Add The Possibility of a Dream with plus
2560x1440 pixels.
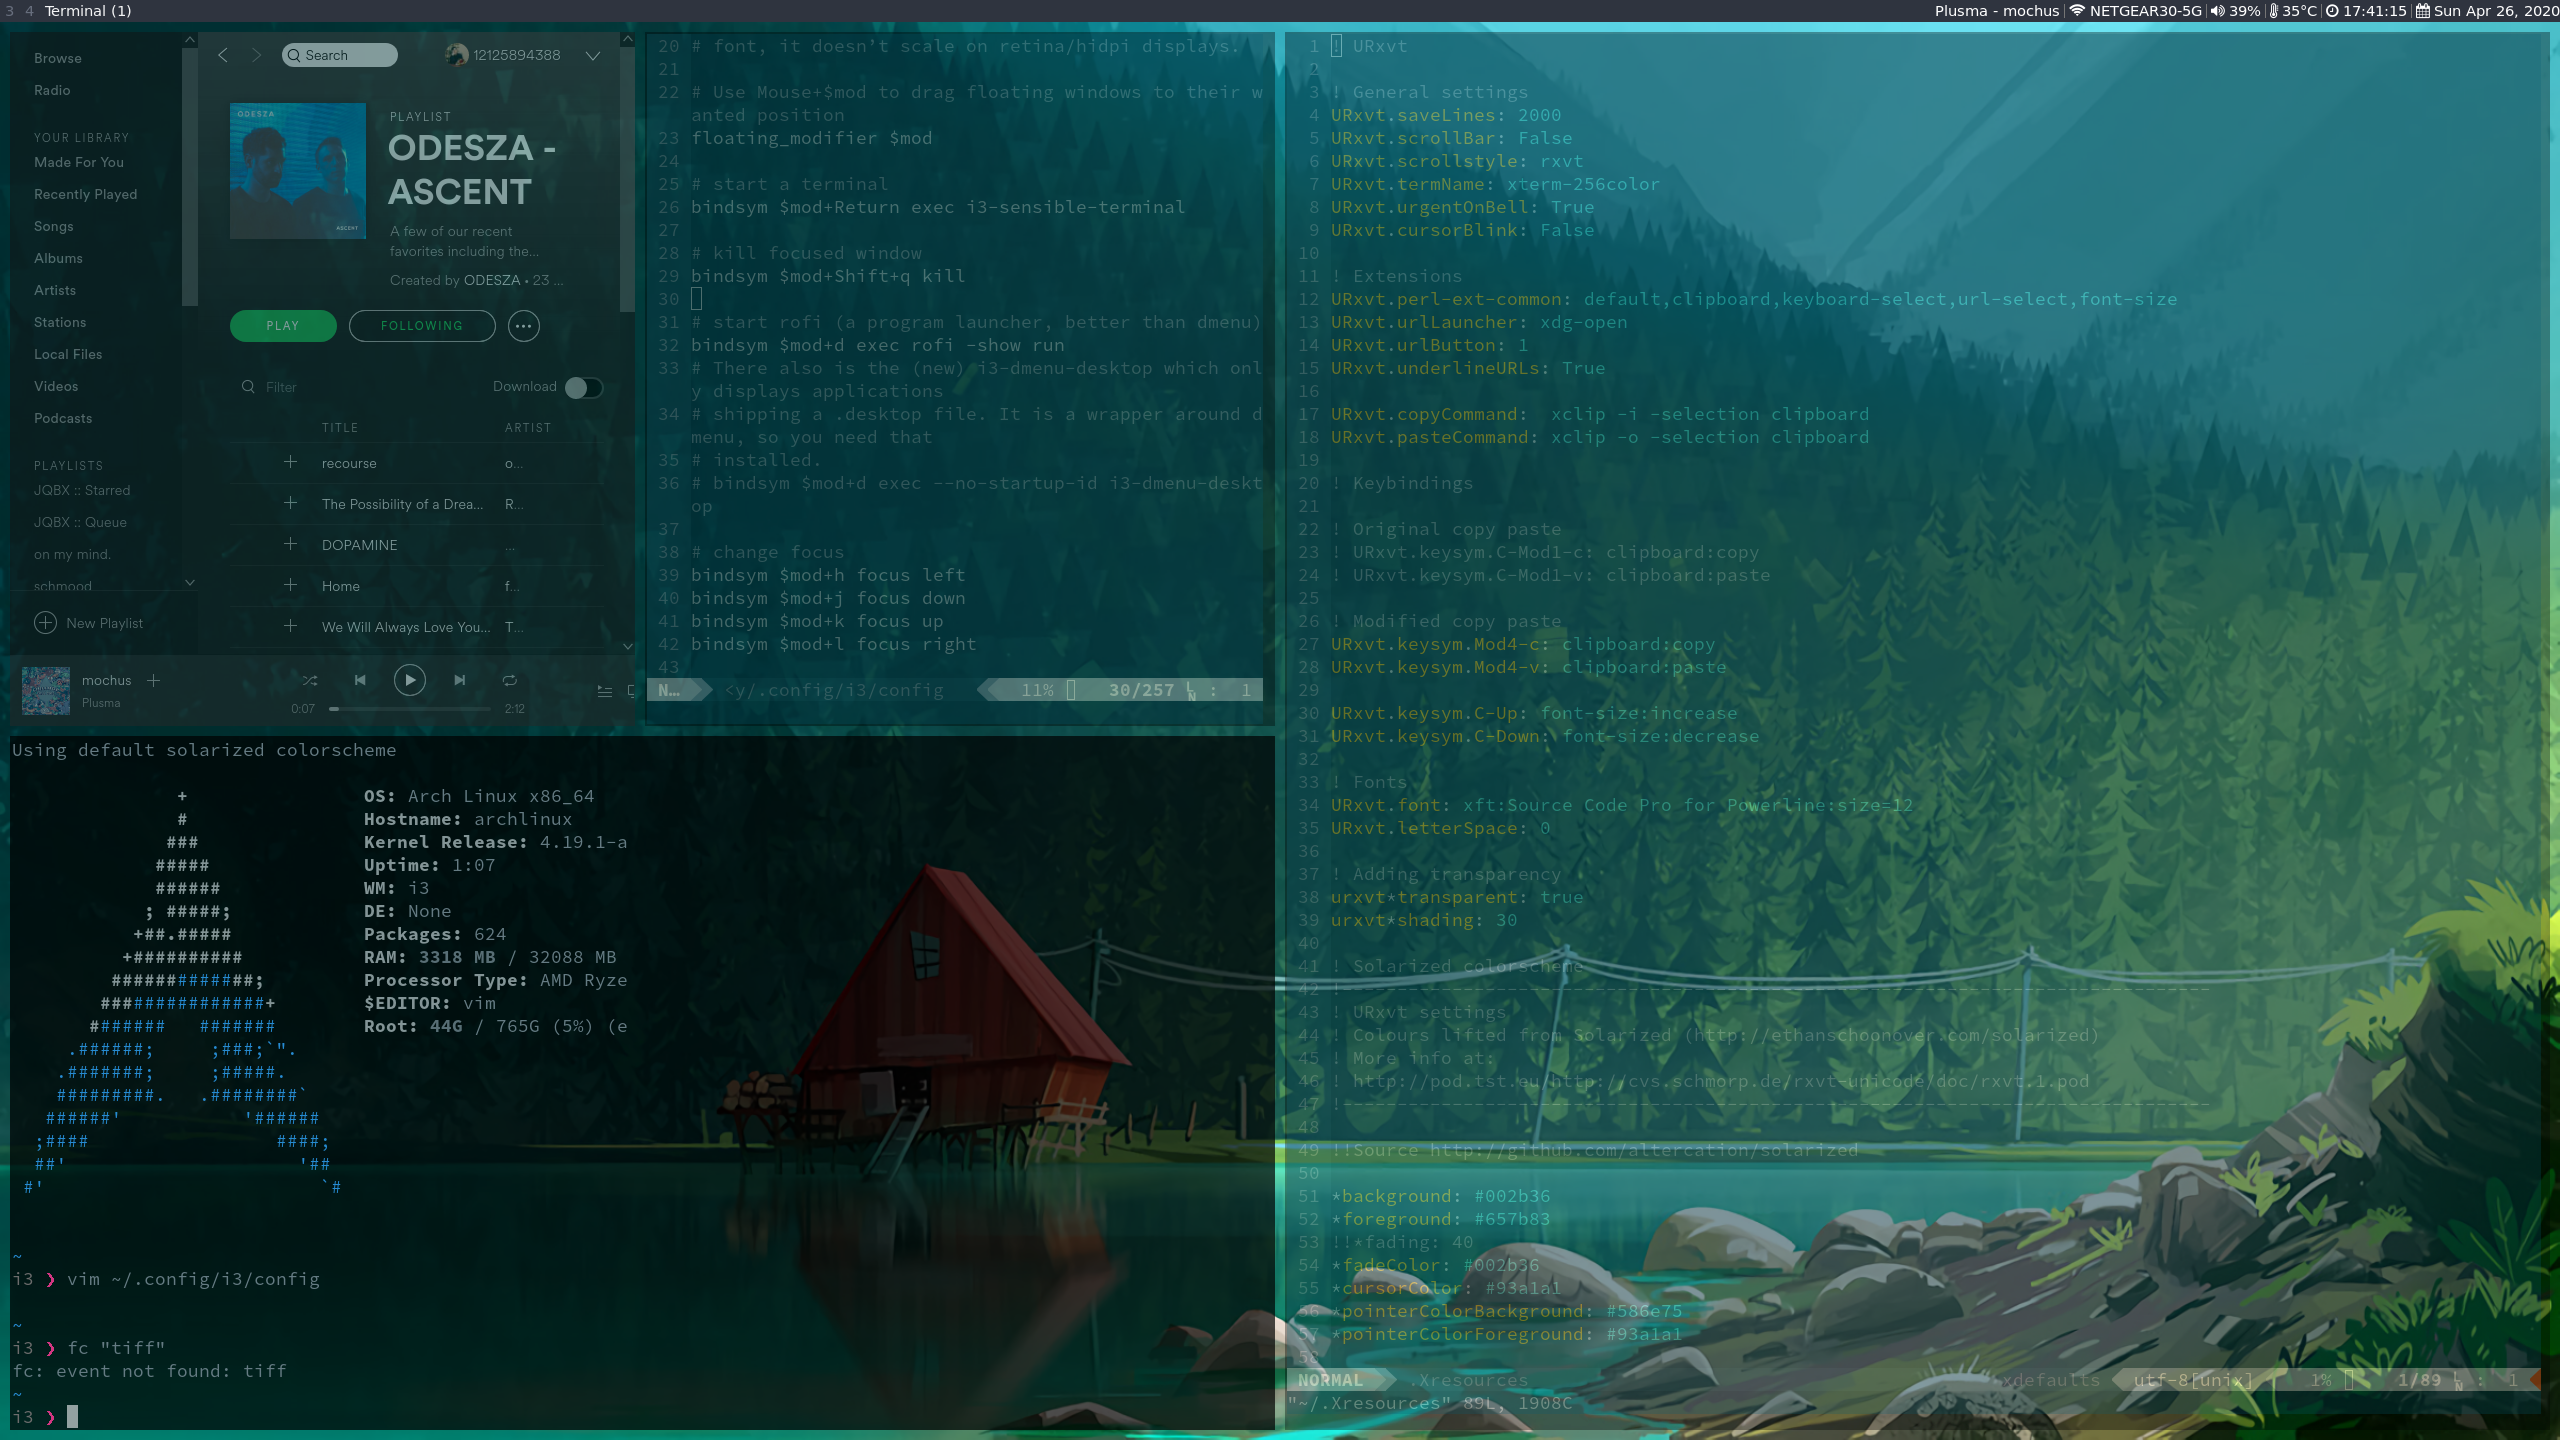[x=290, y=503]
